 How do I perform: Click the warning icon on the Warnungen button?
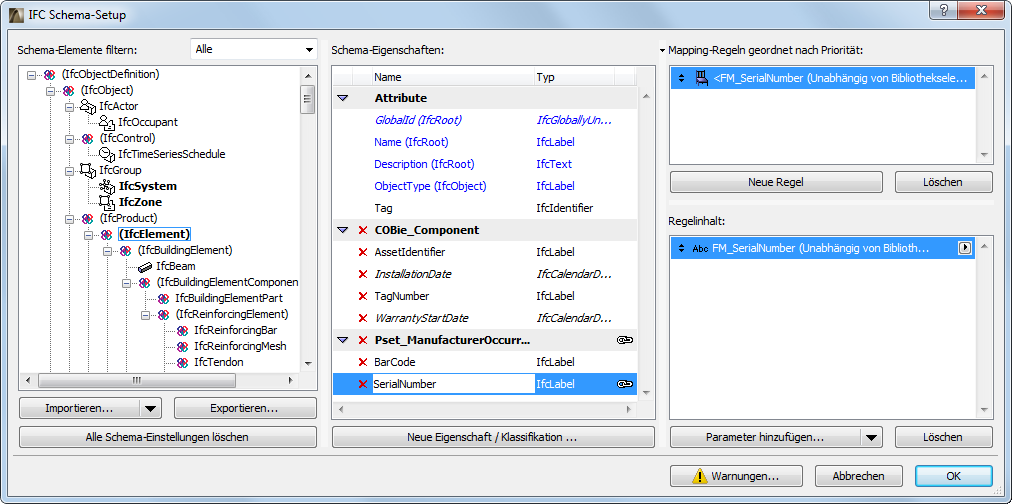click(700, 476)
